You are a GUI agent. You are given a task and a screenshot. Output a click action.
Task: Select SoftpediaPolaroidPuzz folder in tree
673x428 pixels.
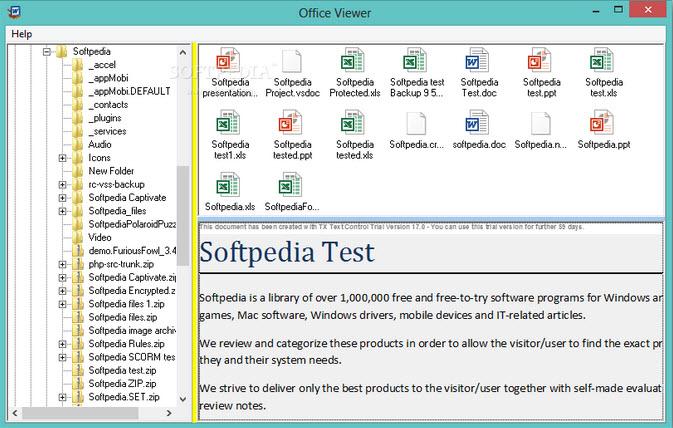pyautogui.click(x=132, y=224)
